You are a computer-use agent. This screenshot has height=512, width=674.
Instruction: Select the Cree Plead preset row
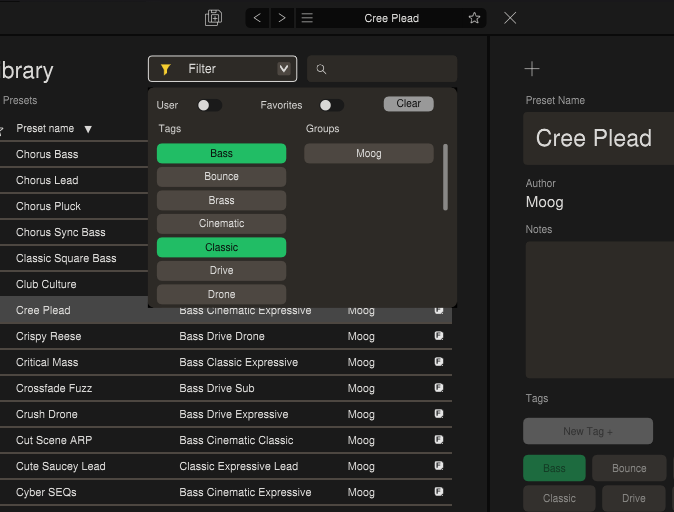pos(226,310)
